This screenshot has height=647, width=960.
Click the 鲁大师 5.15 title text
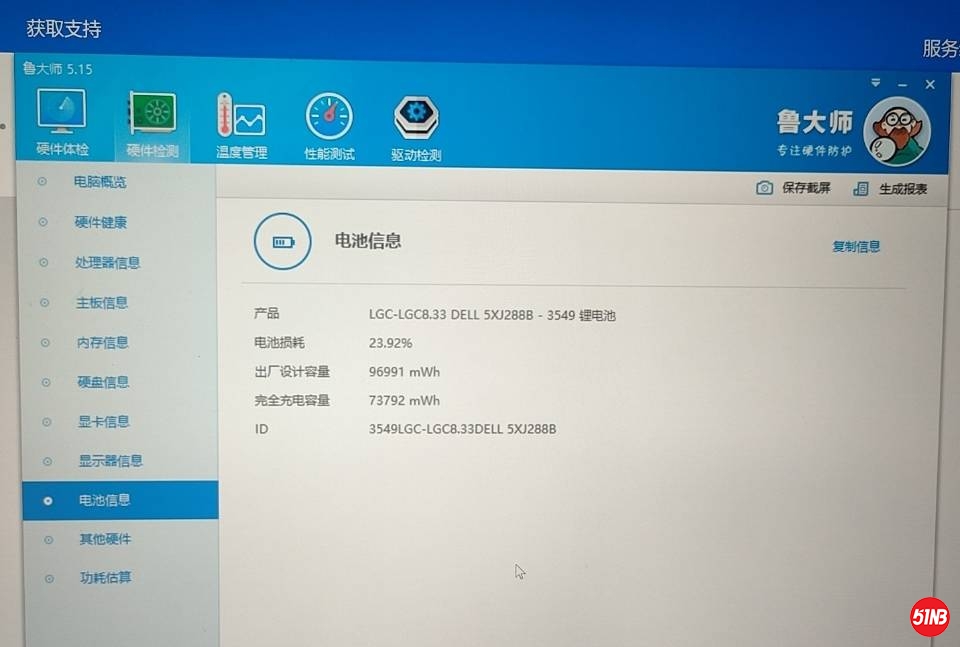click(58, 69)
